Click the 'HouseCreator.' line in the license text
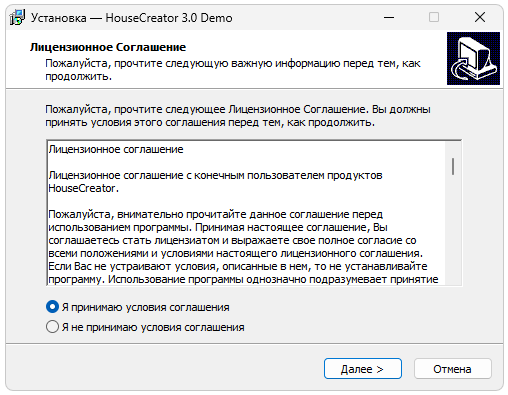 pyautogui.click(x=84, y=188)
